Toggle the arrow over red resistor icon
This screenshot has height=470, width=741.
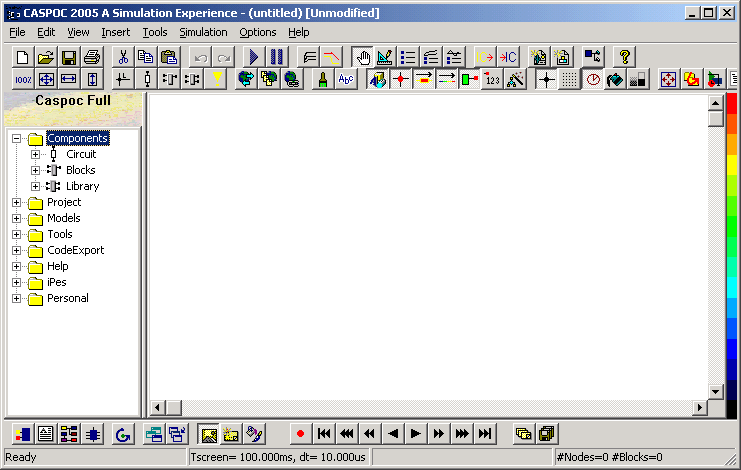424,79
